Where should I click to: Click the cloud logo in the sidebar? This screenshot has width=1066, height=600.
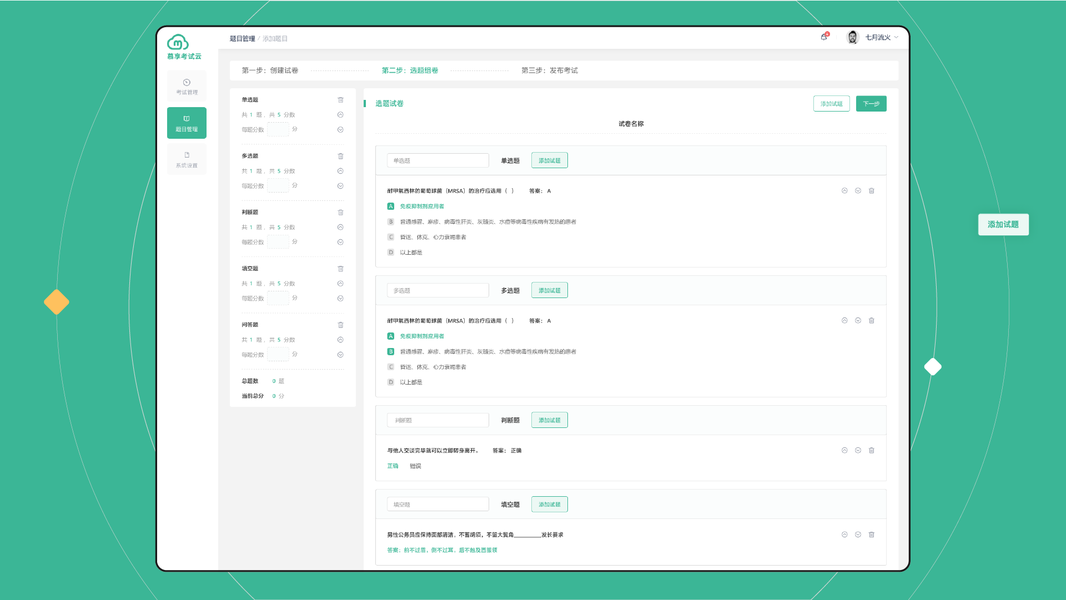click(178, 43)
